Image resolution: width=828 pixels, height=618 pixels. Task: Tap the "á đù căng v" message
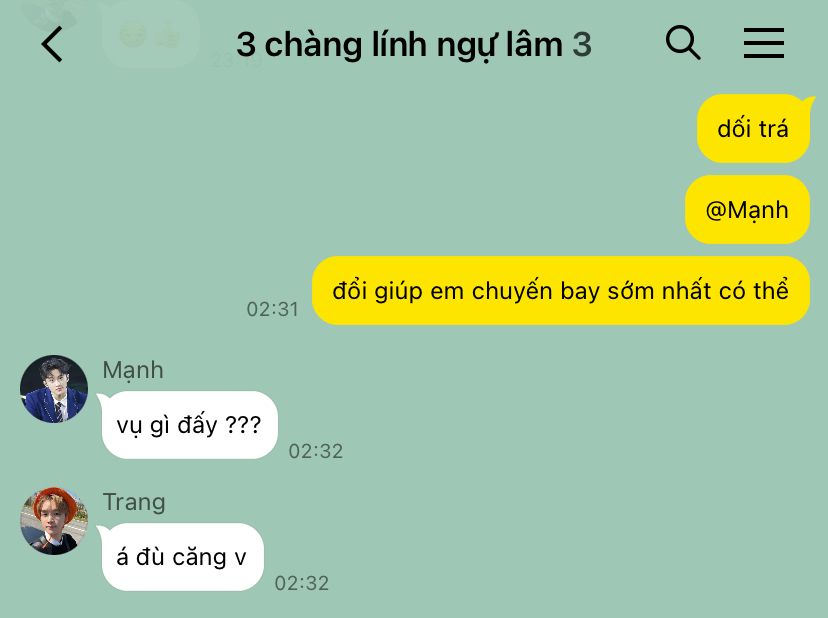click(181, 557)
